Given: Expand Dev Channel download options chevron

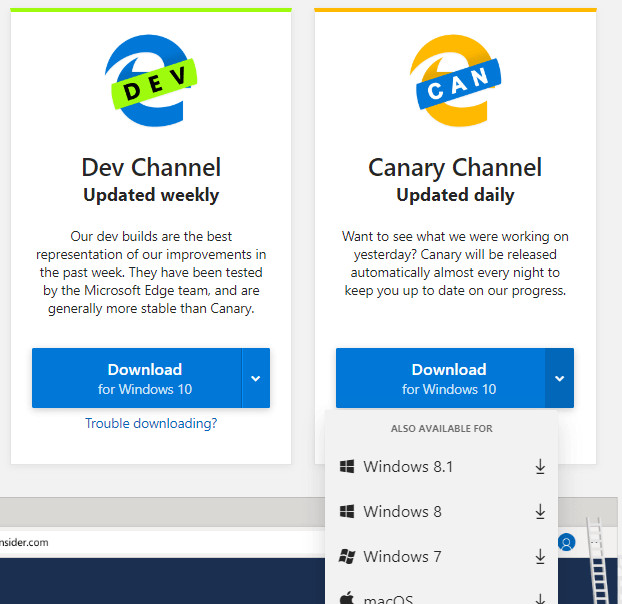Looking at the screenshot, I should click(256, 378).
